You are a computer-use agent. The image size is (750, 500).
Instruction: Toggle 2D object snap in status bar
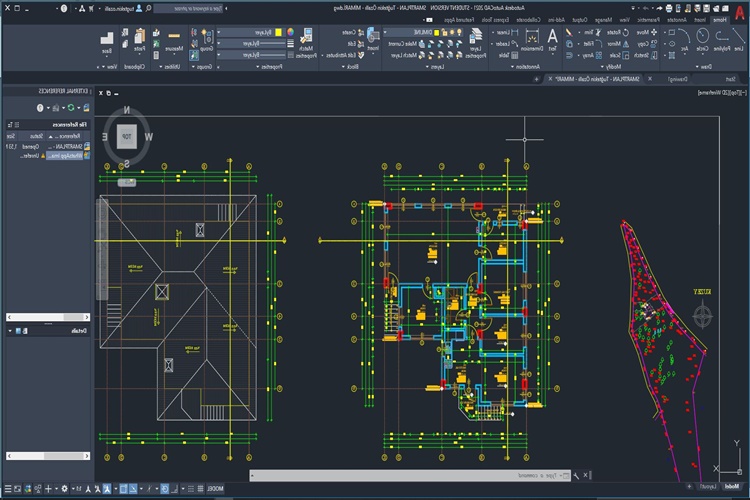123,489
